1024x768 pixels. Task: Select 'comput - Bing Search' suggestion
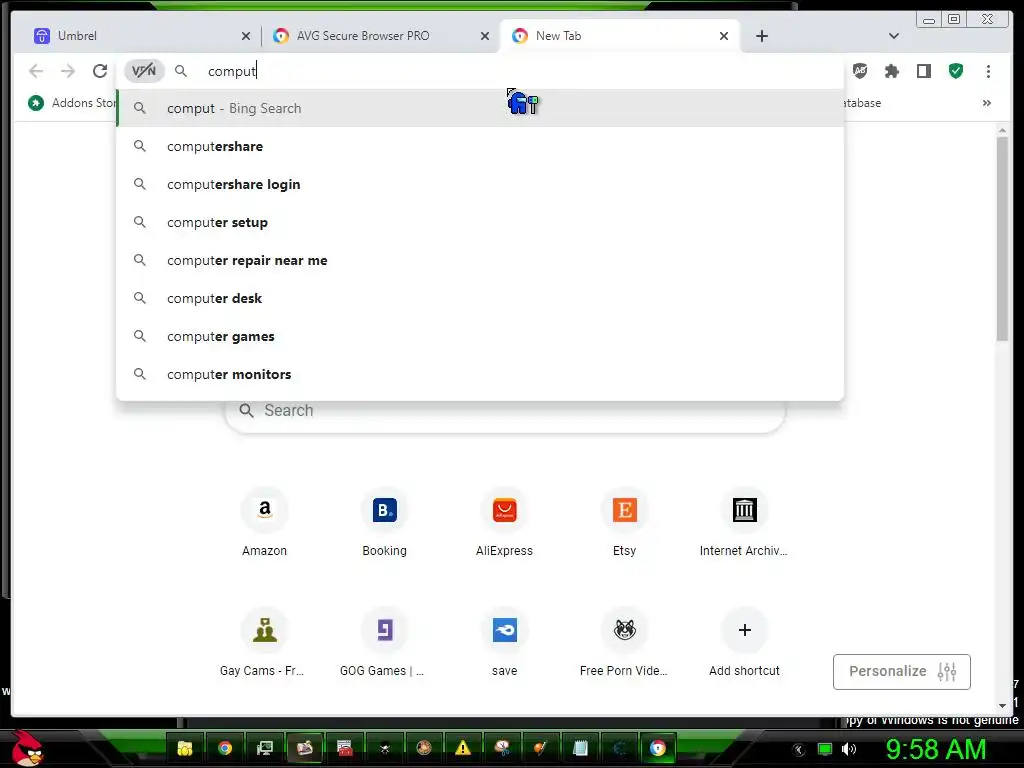click(x=480, y=108)
